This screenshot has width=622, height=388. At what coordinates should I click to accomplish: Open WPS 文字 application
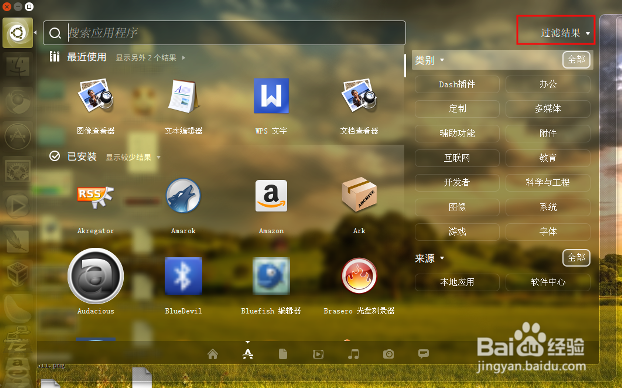[x=271, y=96]
